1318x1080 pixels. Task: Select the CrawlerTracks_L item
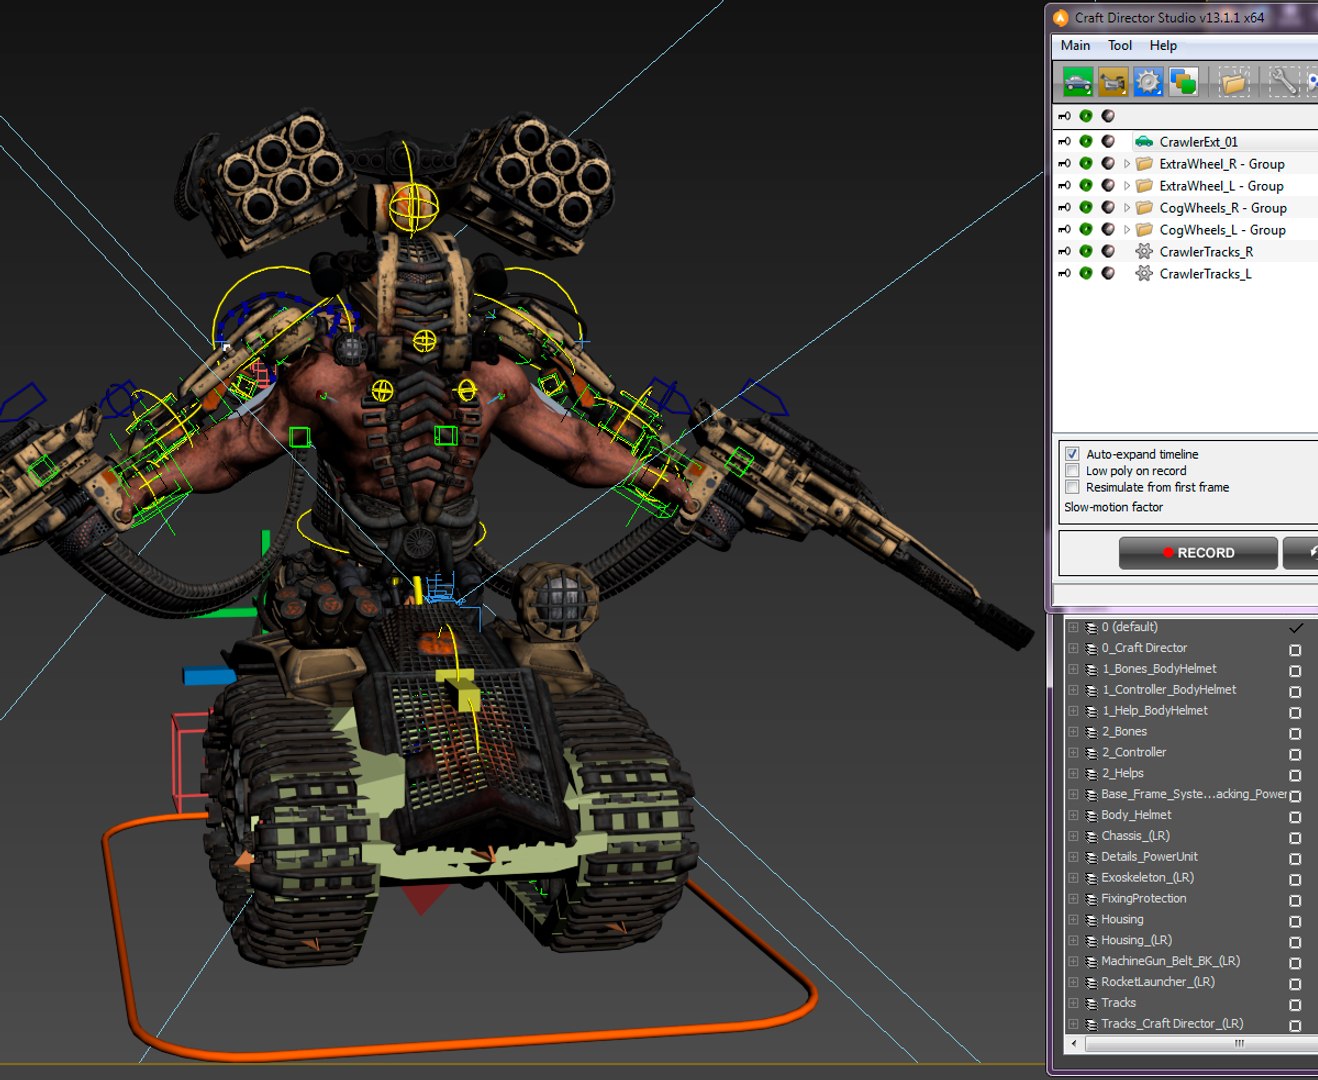pos(1205,274)
